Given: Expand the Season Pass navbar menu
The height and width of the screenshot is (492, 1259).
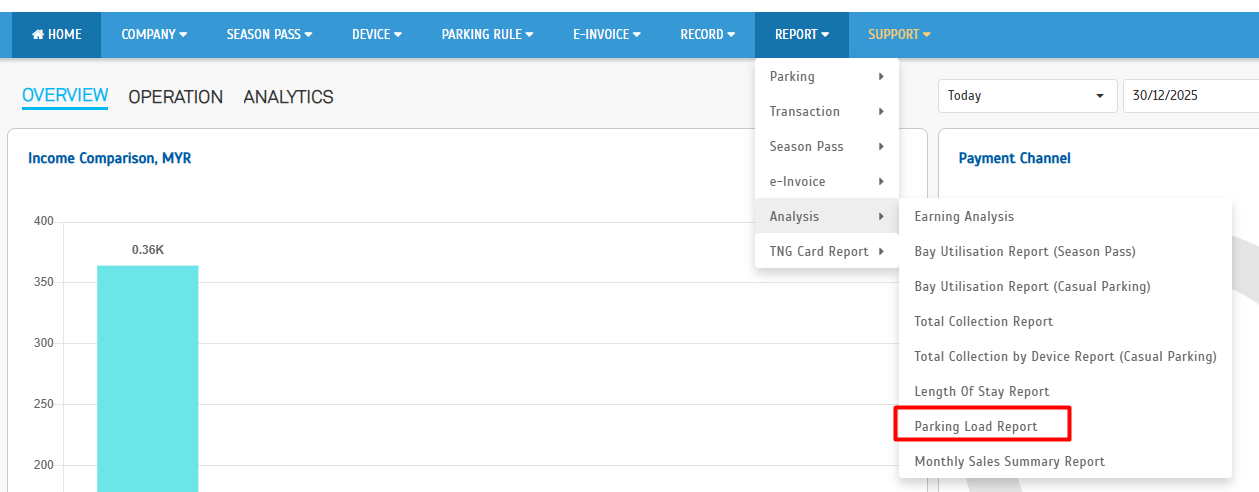Looking at the screenshot, I should 269,35.
